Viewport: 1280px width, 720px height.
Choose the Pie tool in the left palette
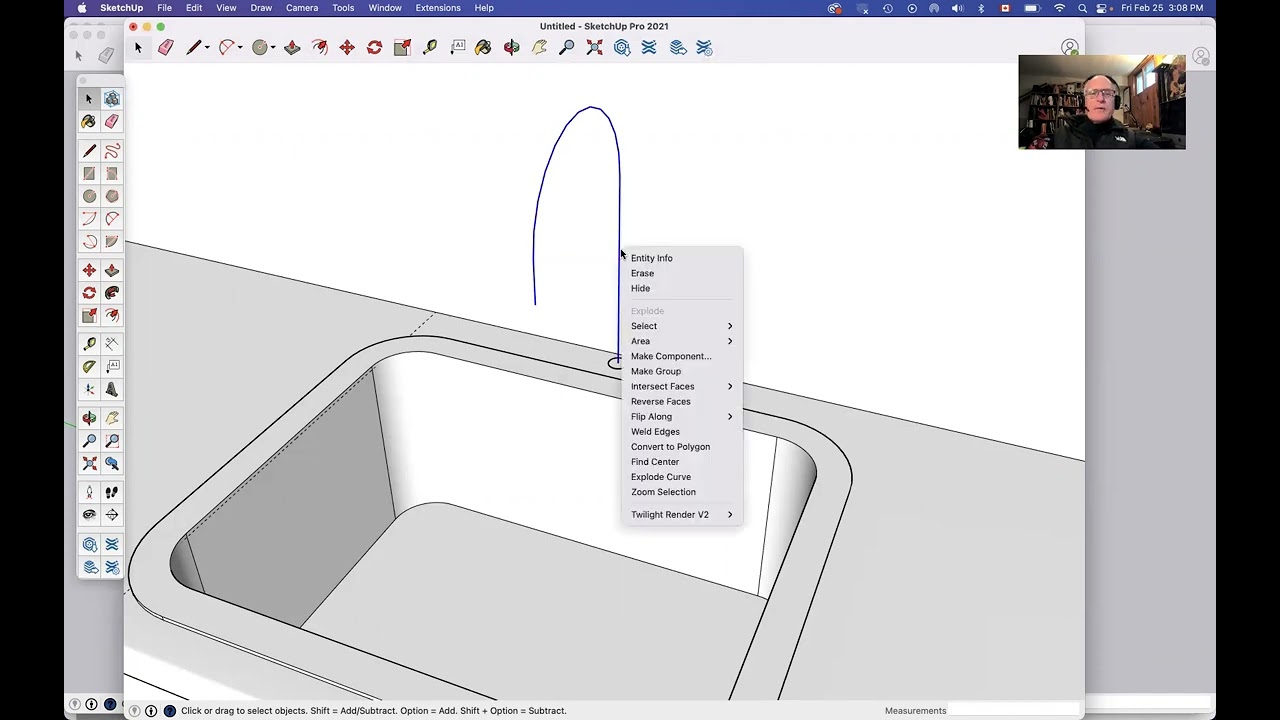[x=112, y=242]
